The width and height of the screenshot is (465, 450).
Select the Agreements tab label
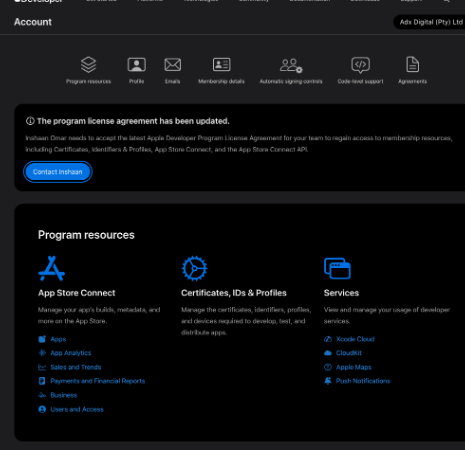pyautogui.click(x=412, y=81)
